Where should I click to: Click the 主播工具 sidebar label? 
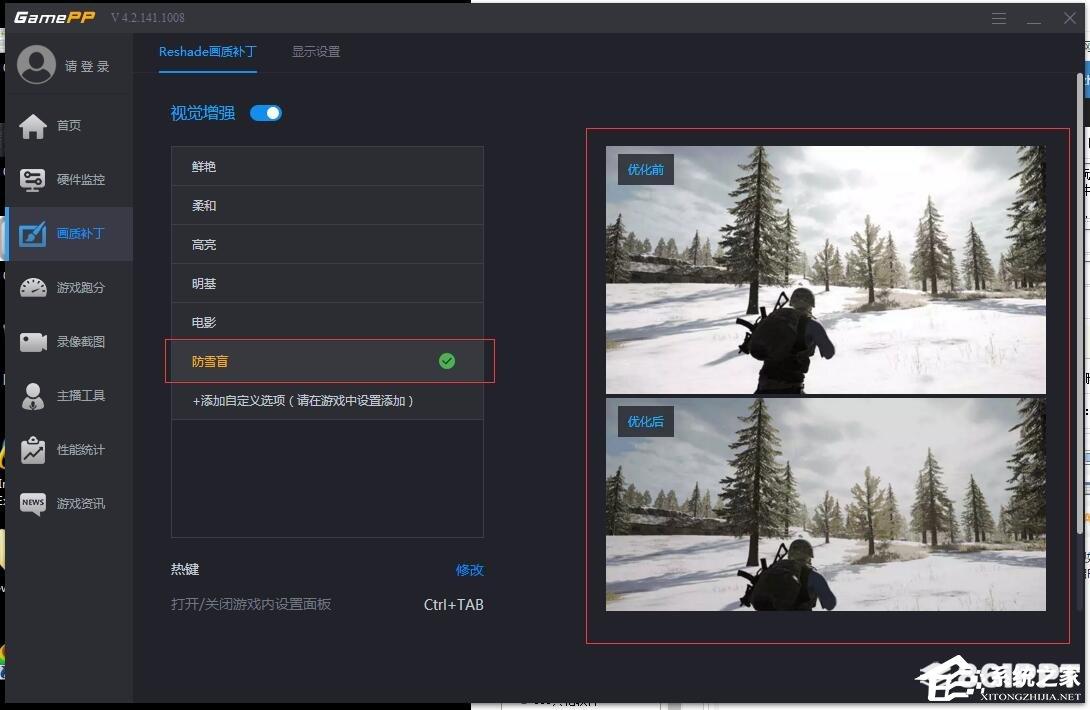81,396
